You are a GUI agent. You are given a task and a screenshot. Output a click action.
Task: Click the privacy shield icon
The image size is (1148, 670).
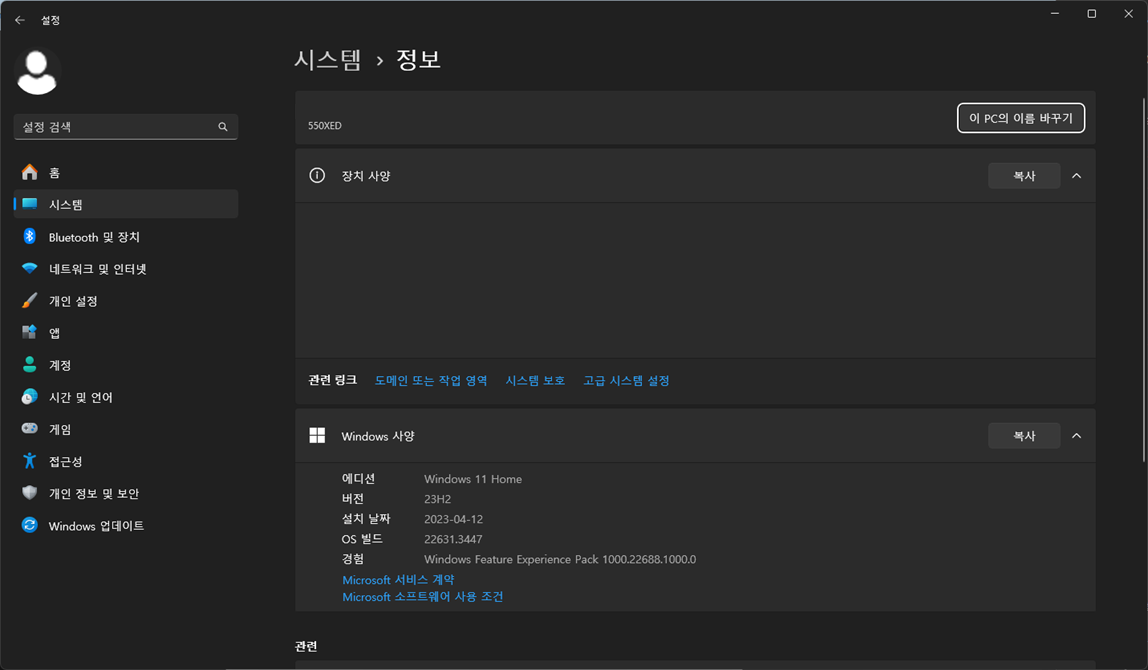[x=29, y=493]
